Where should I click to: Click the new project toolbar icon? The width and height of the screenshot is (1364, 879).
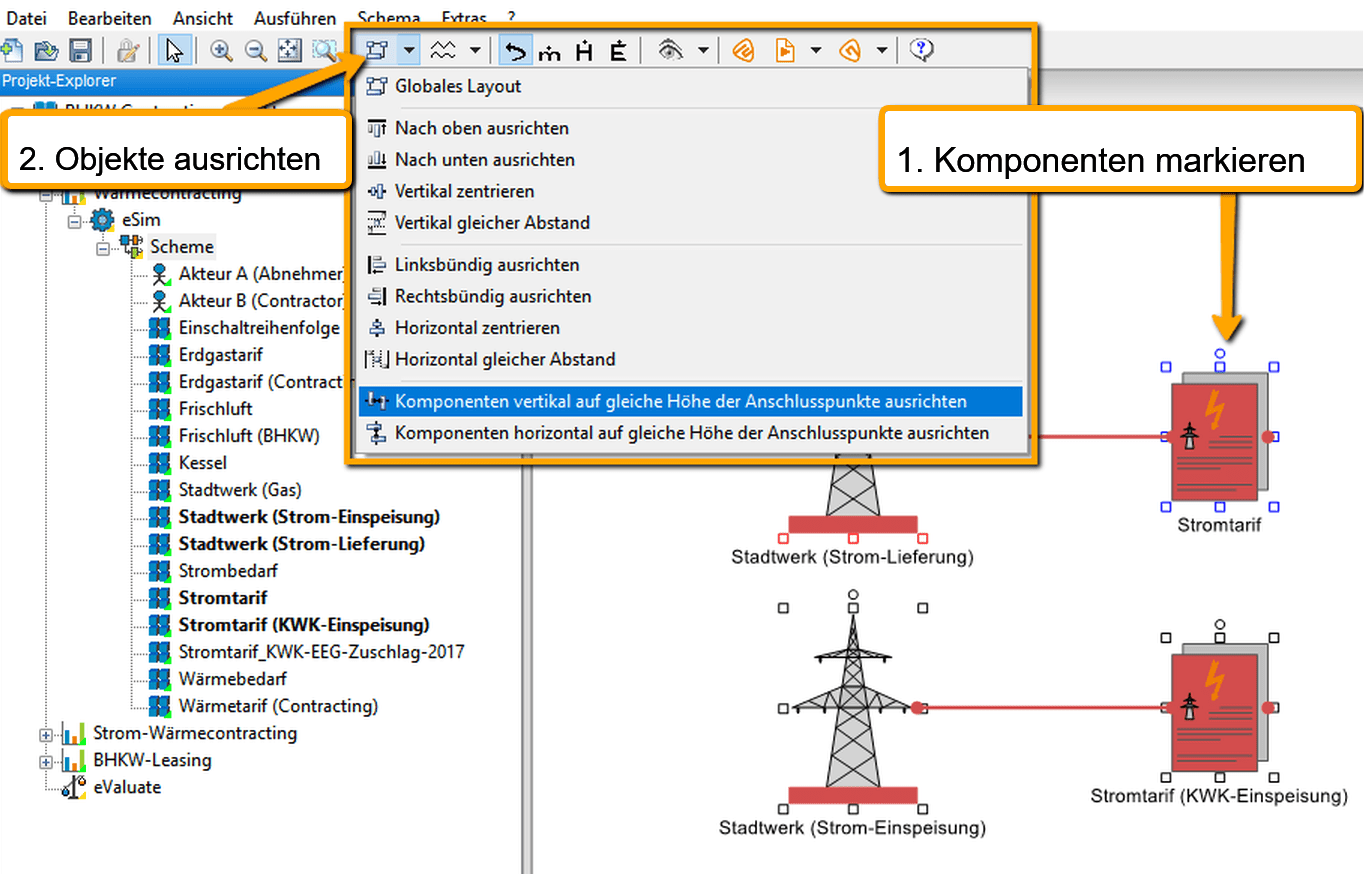11,50
